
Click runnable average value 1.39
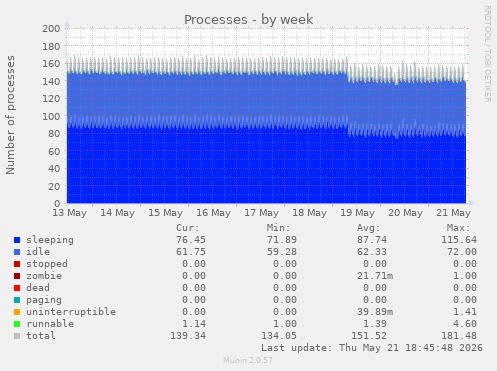(375, 324)
